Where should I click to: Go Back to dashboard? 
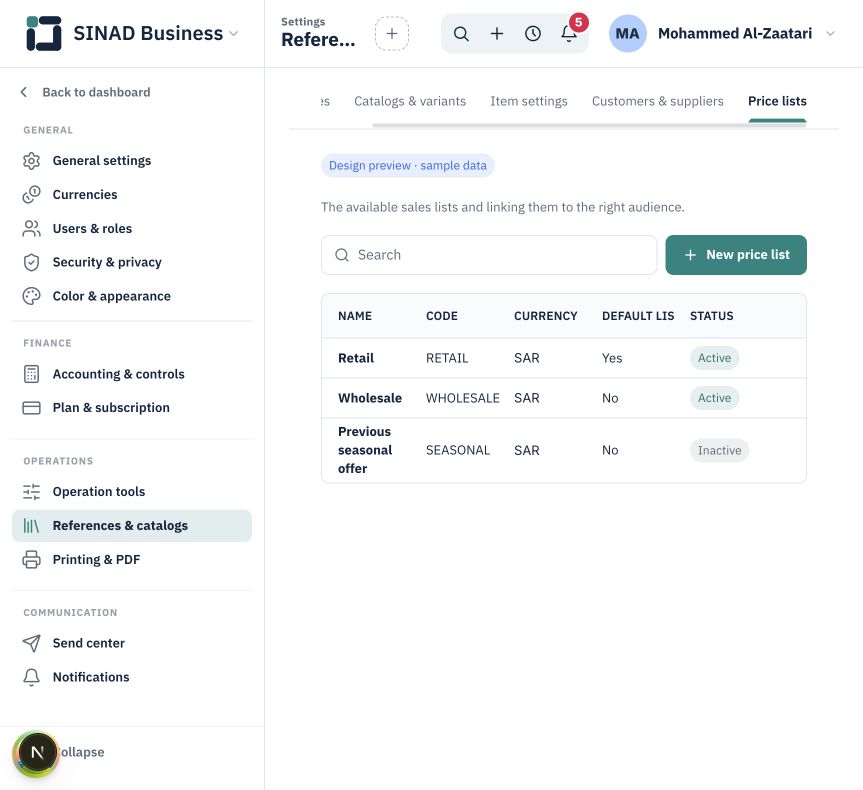85,92
